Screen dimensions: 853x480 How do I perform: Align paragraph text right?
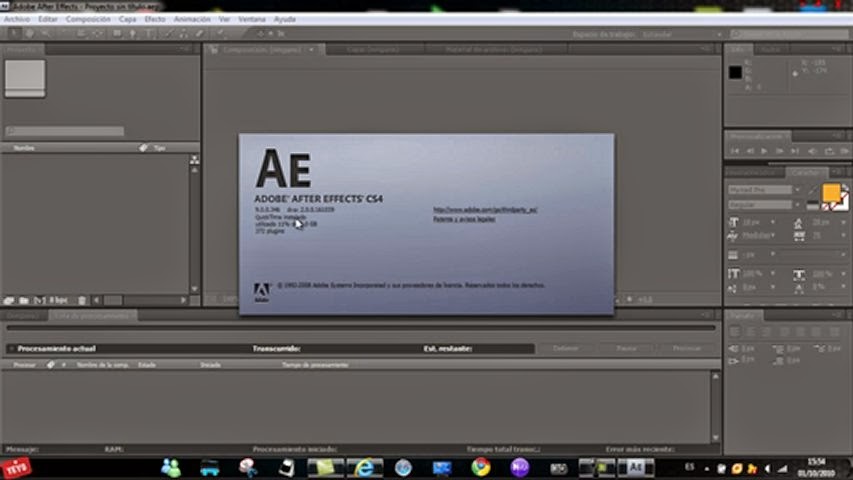click(x=768, y=331)
